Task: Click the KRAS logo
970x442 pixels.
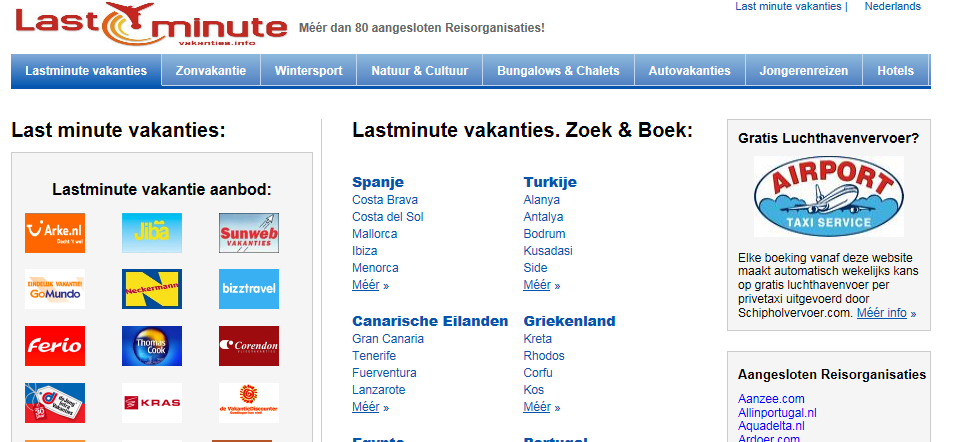Action: 152,403
